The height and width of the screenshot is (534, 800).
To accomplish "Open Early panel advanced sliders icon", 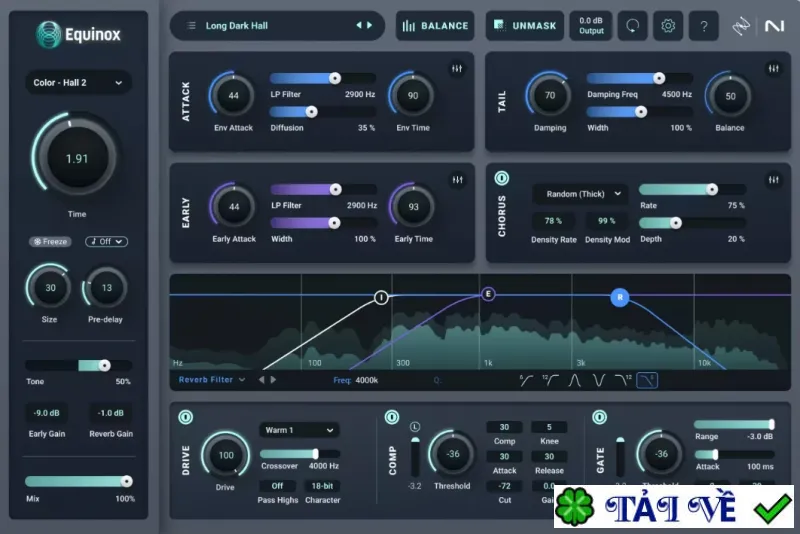I will (x=457, y=180).
